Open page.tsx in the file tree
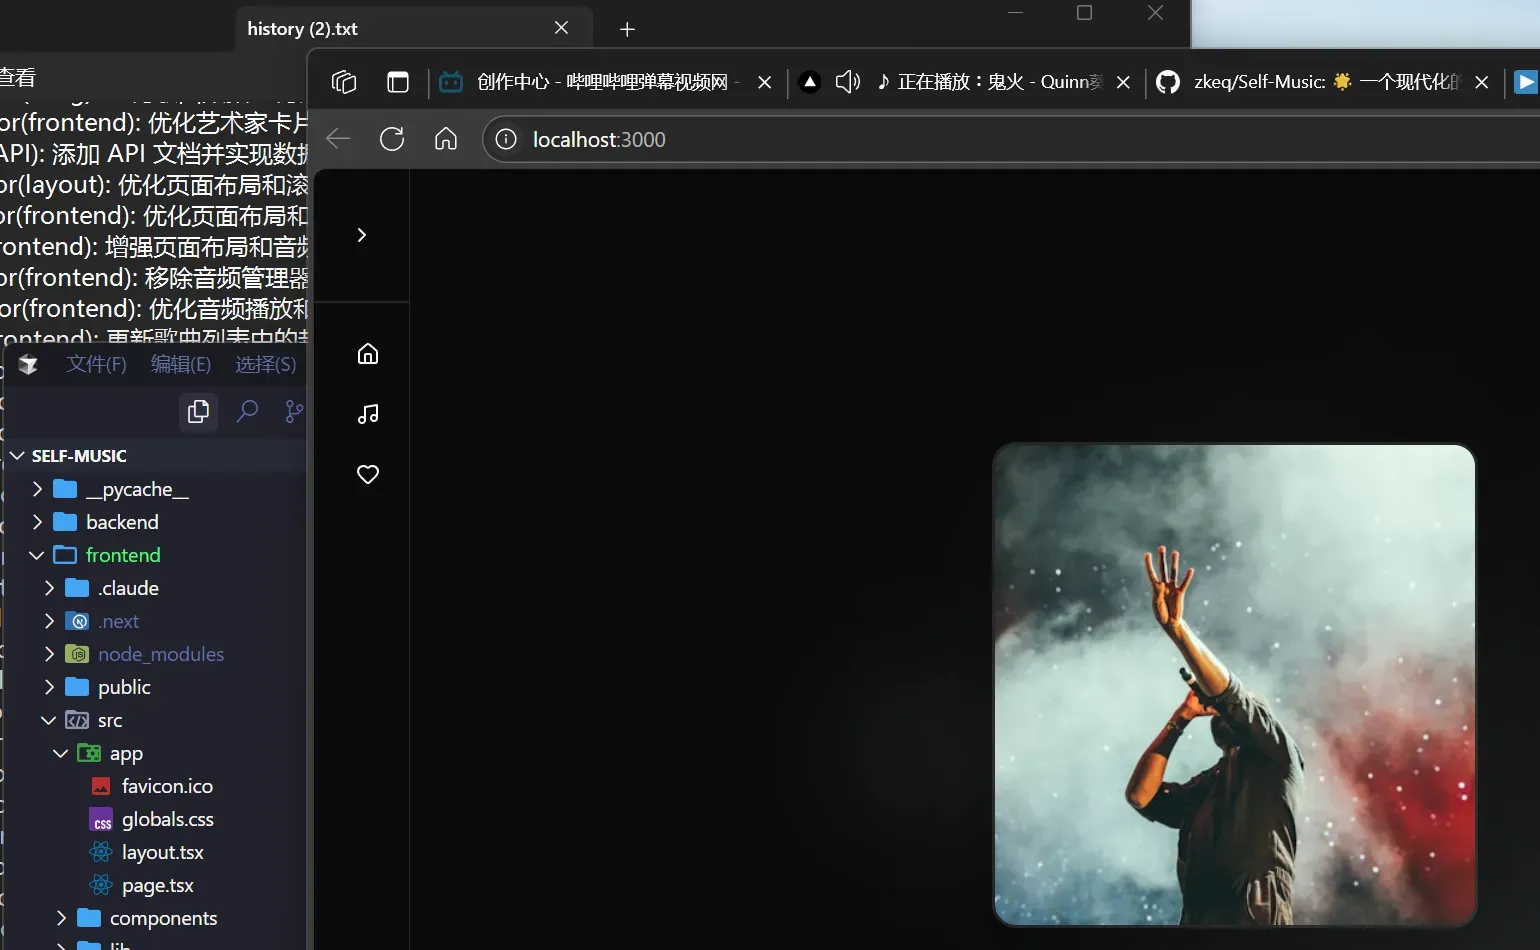 [x=157, y=885]
